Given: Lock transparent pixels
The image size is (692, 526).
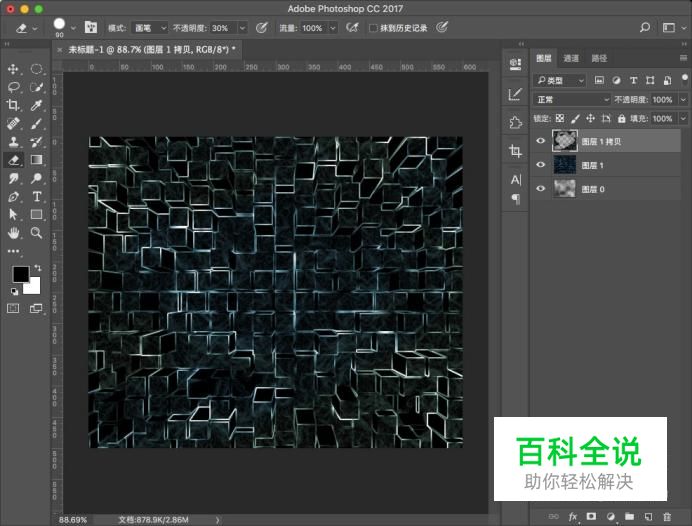Looking at the screenshot, I should tap(560, 118).
